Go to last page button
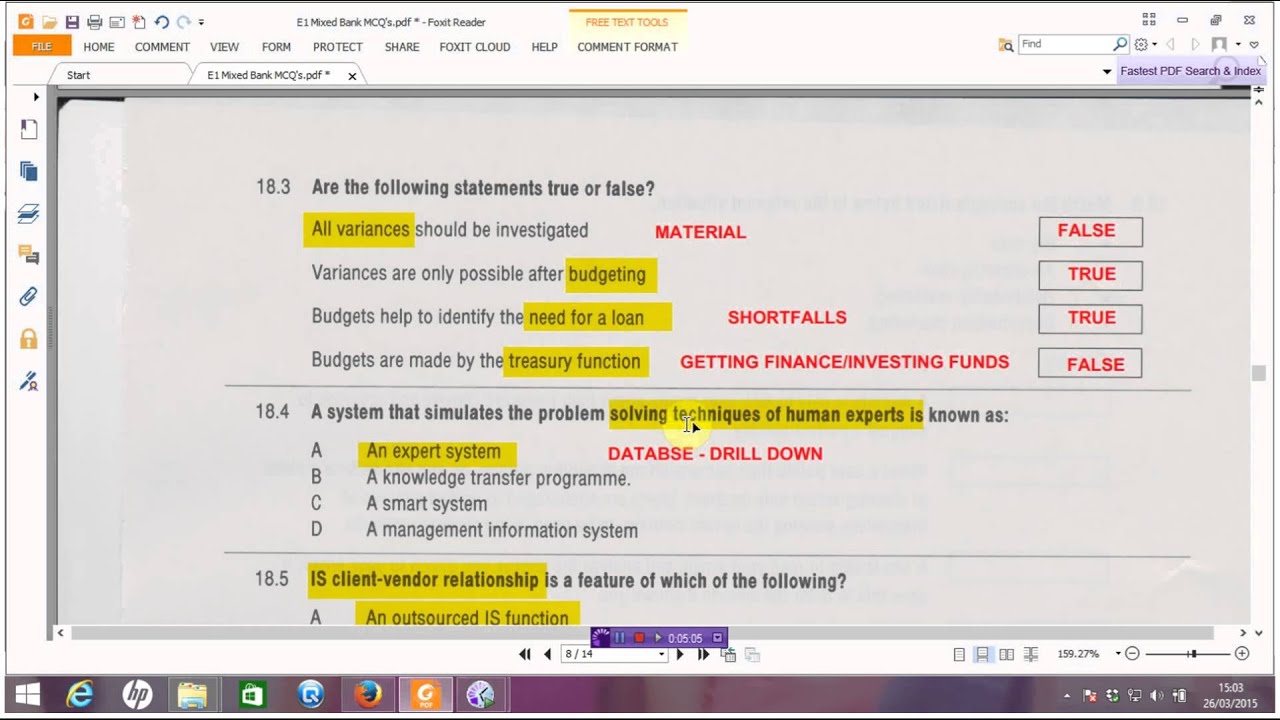 tap(703, 654)
